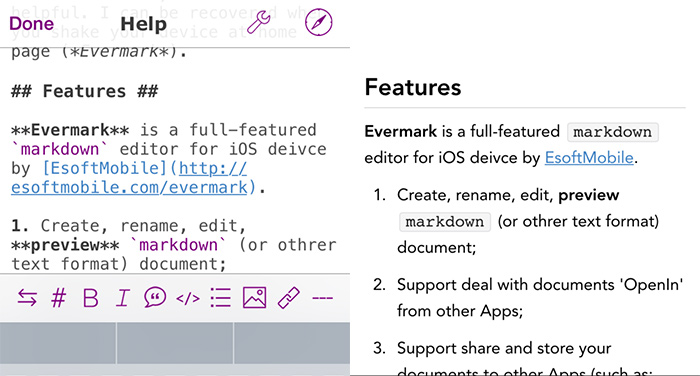This screenshot has width=700, height=376.
Task: Open the wrench settings icon
Action: (x=259, y=22)
